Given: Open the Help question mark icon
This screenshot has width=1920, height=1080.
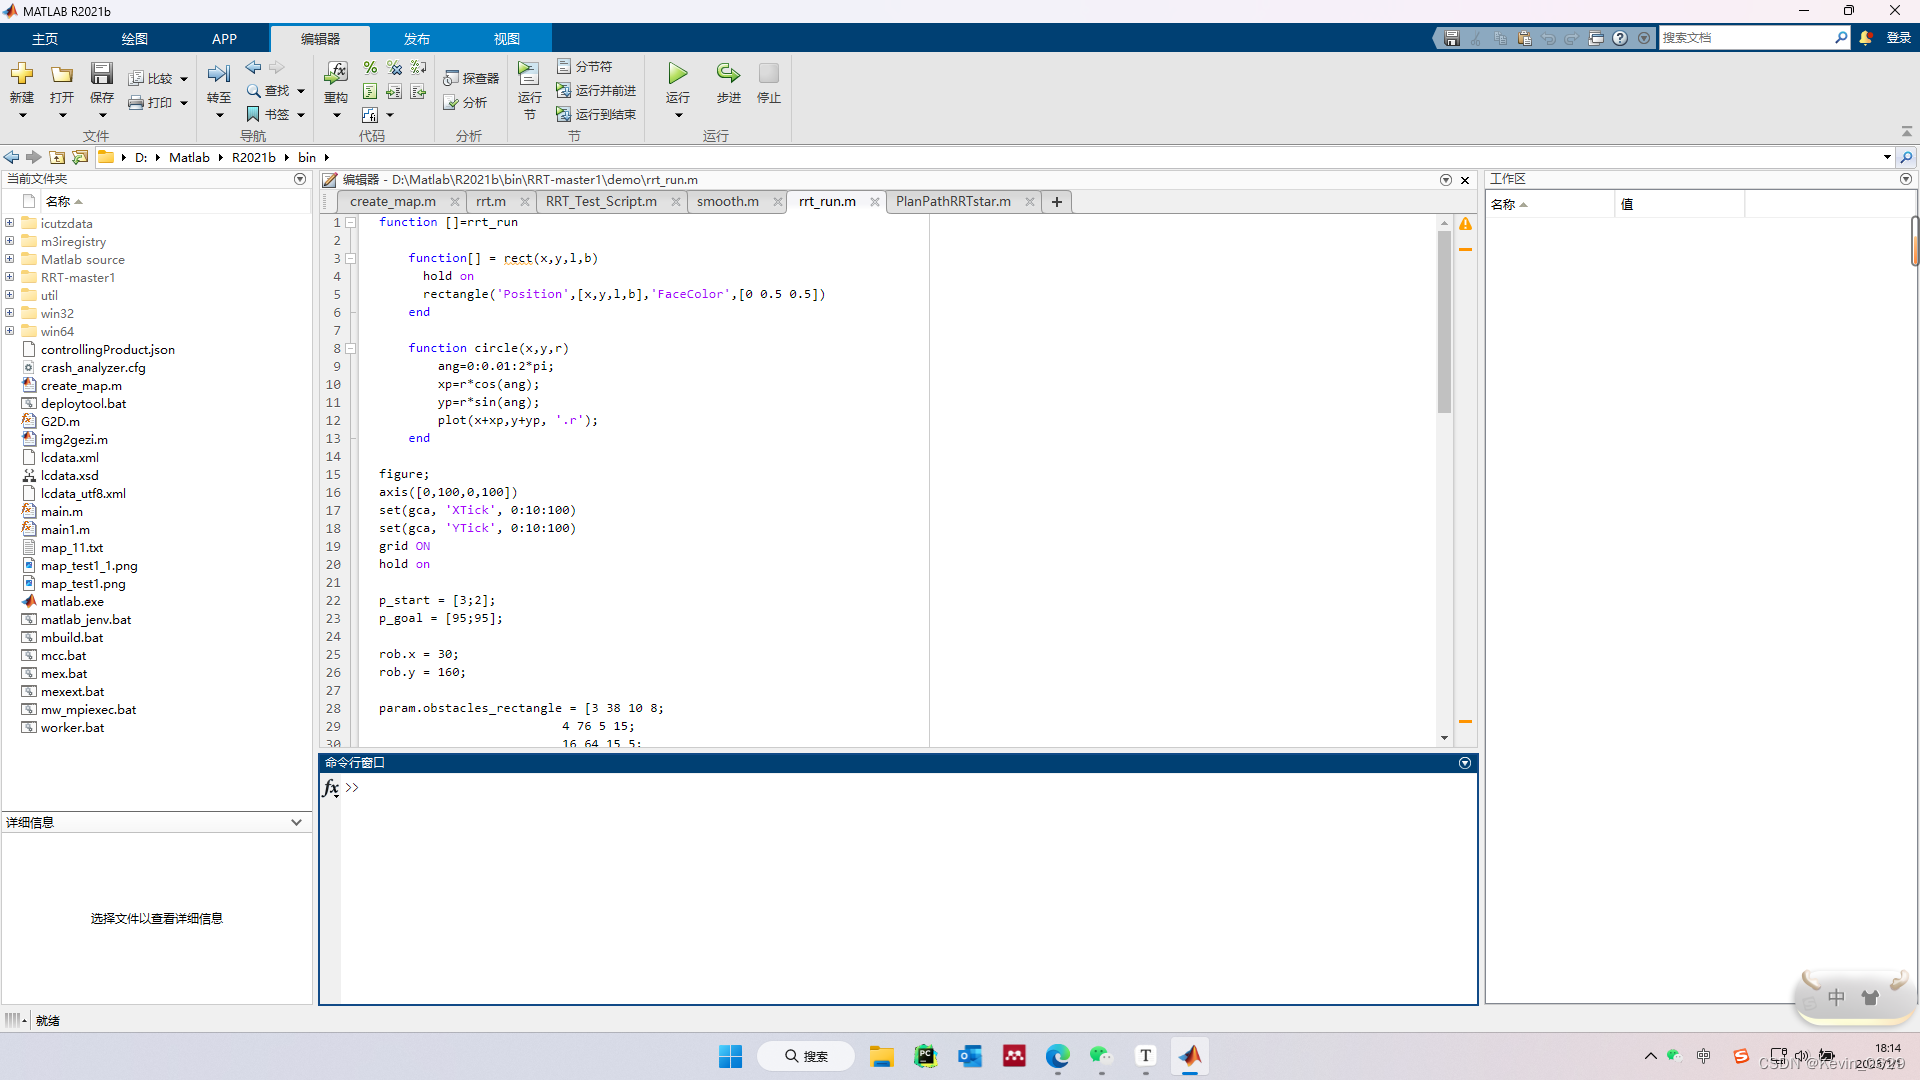Looking at the screenshot, I should 1620,38.
